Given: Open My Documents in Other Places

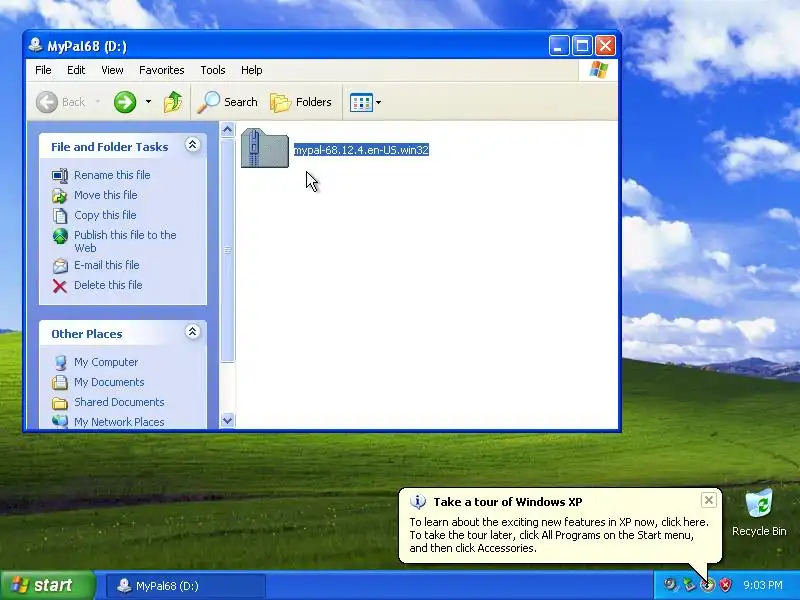Looking at the screenshot, I should (109, 382).
